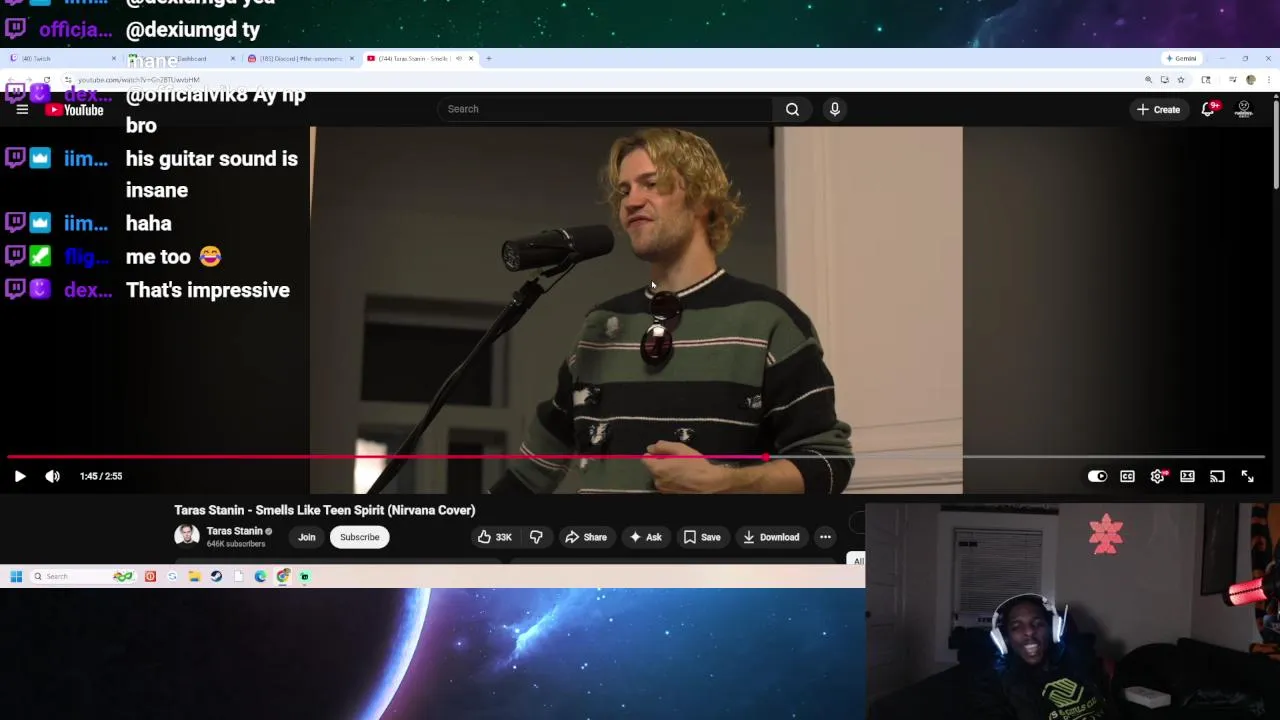Dislike the video with thumbs down
This screenshot has width=1280, height=720.
(x=536, y=537)
